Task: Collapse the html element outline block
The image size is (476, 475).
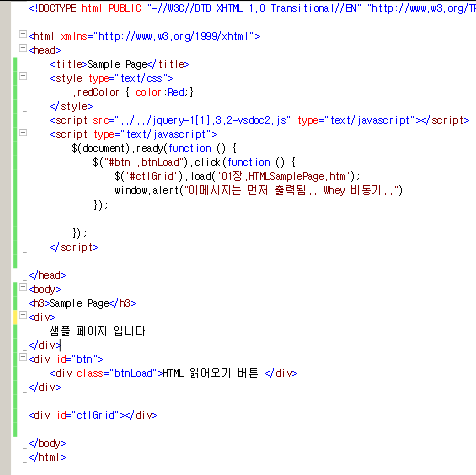Action: (x=23, y=34)
